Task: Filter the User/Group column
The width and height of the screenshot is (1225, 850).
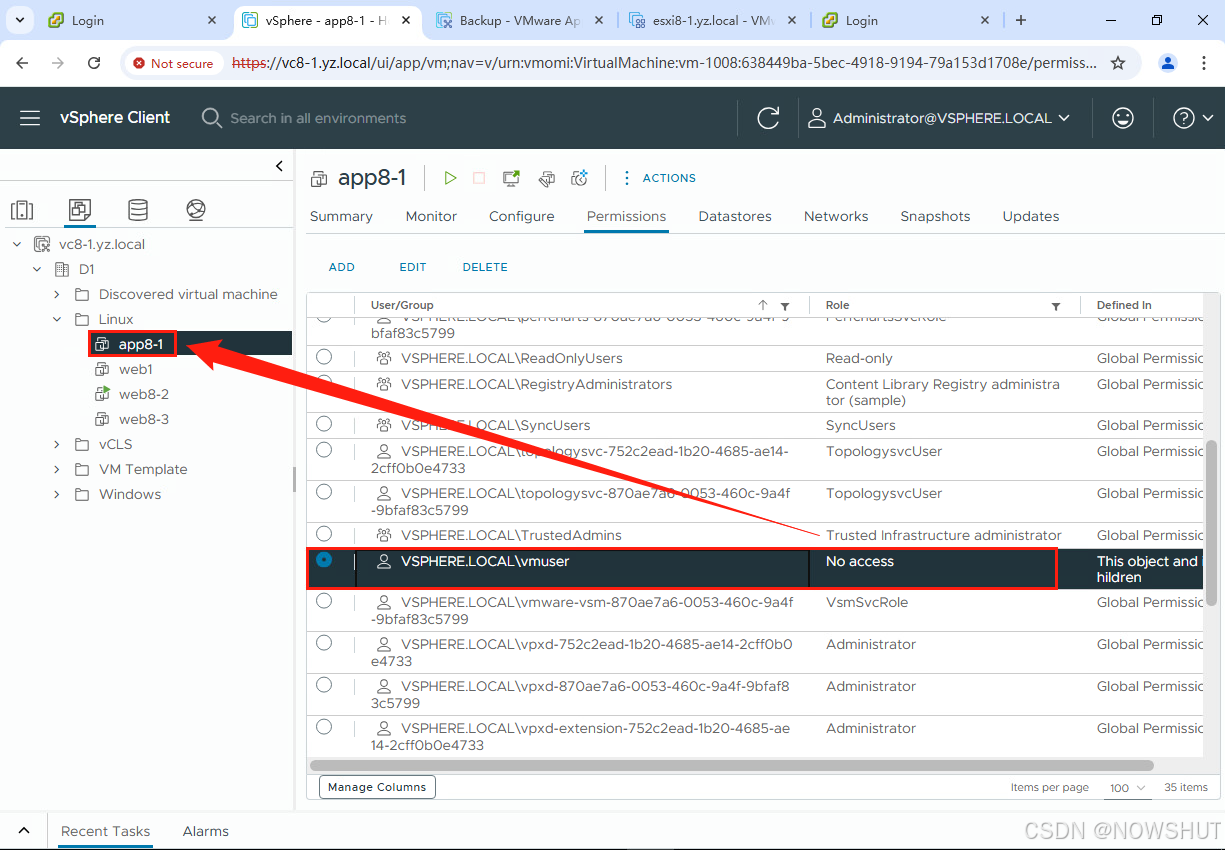Action: [x=785, y=306]
